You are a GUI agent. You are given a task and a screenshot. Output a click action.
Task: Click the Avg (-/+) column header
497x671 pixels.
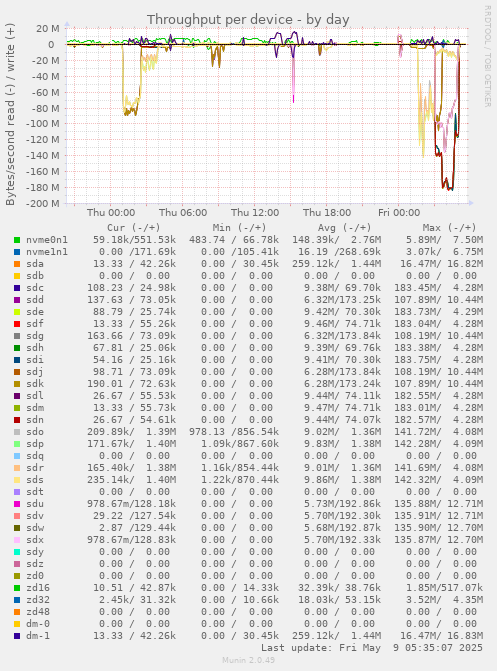pos(344,228)
